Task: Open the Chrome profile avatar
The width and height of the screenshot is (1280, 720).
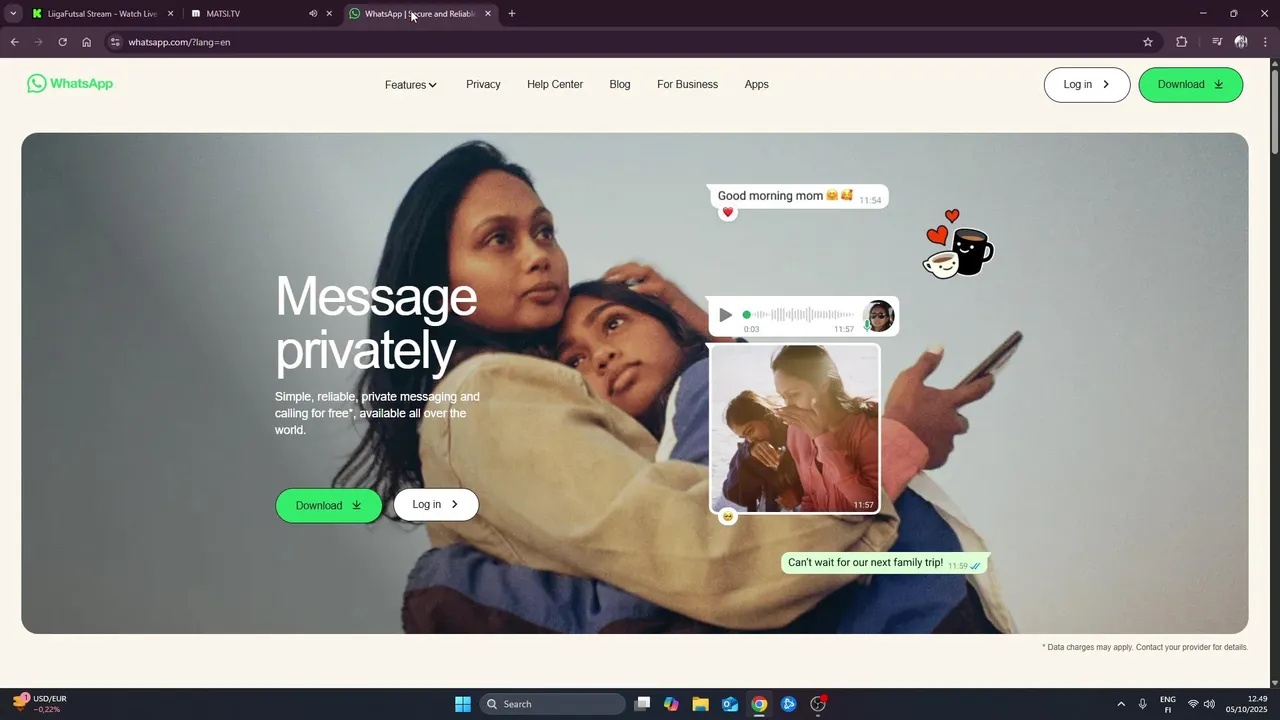Action: [x=1241, y=42]
